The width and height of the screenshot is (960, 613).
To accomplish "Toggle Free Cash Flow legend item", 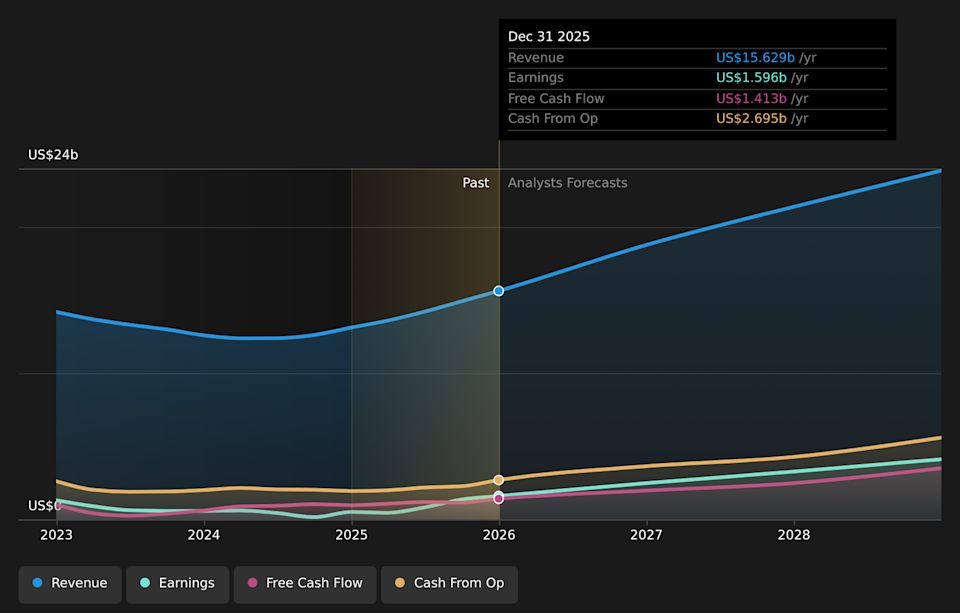I will (305, 583).
